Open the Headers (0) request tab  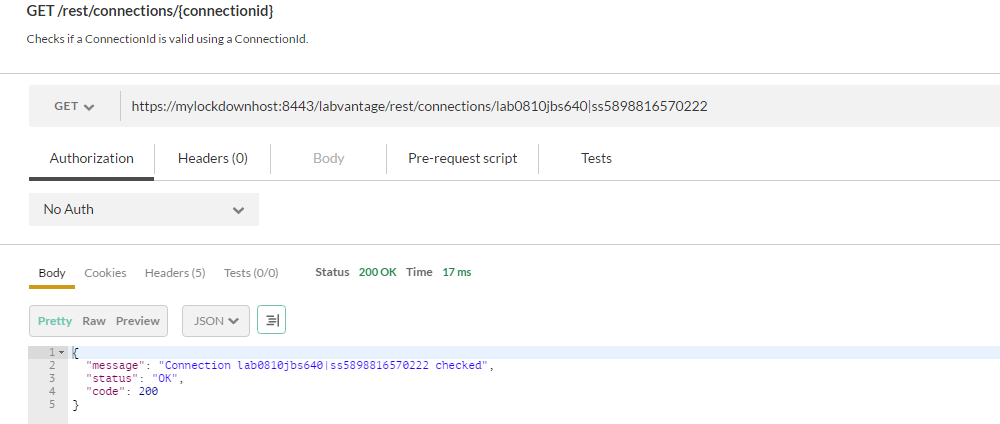click(x=212, y=158)
